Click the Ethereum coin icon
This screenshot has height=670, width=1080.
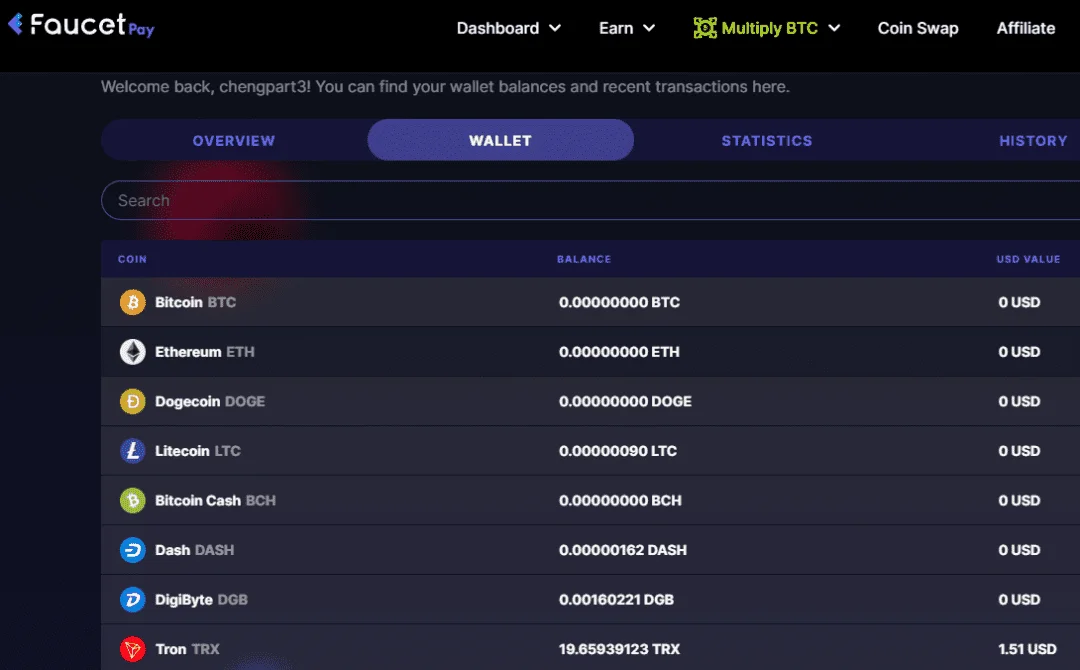(133, 352)
